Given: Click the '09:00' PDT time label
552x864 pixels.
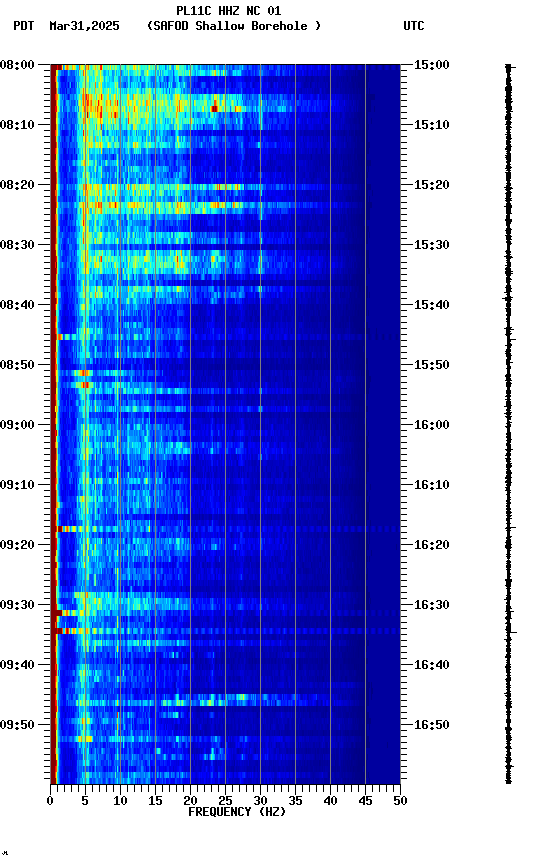Looking at the screenshot, I should [17, 425].
